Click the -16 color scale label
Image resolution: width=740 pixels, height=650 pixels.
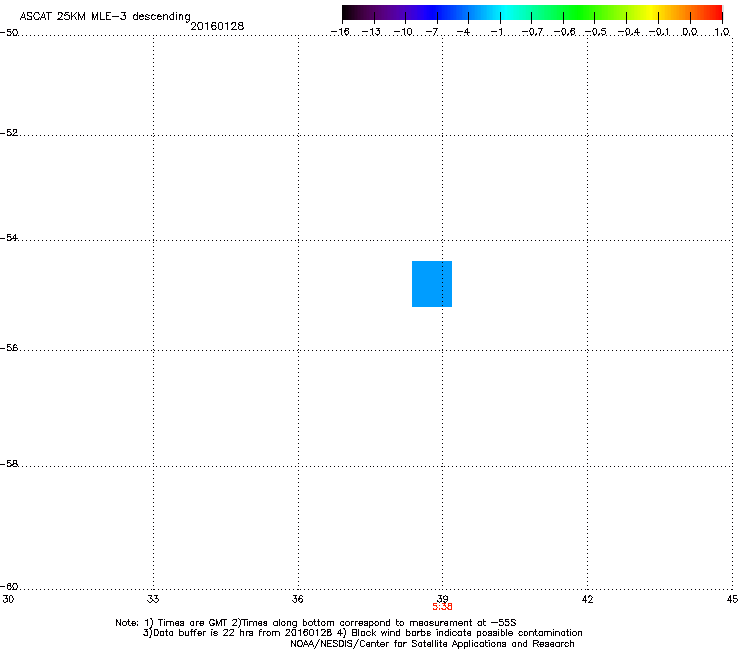click(340, 32)
